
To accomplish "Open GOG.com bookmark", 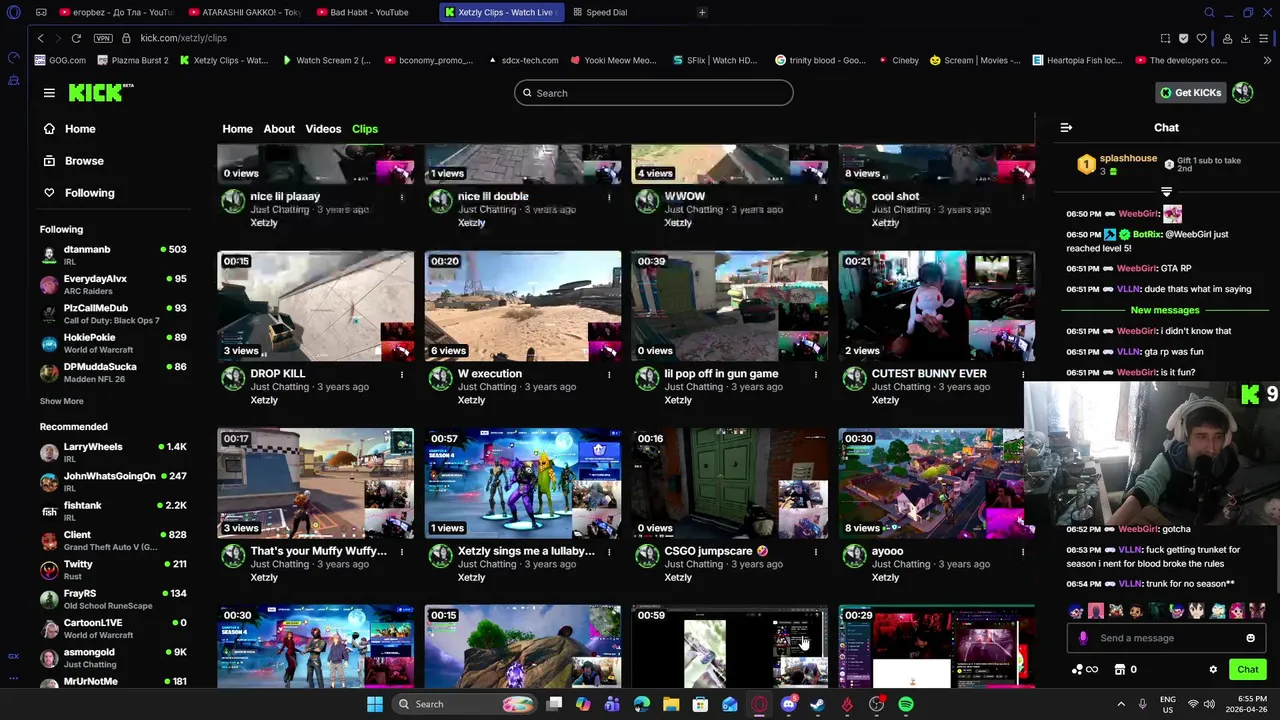I will tap(59, 60).
